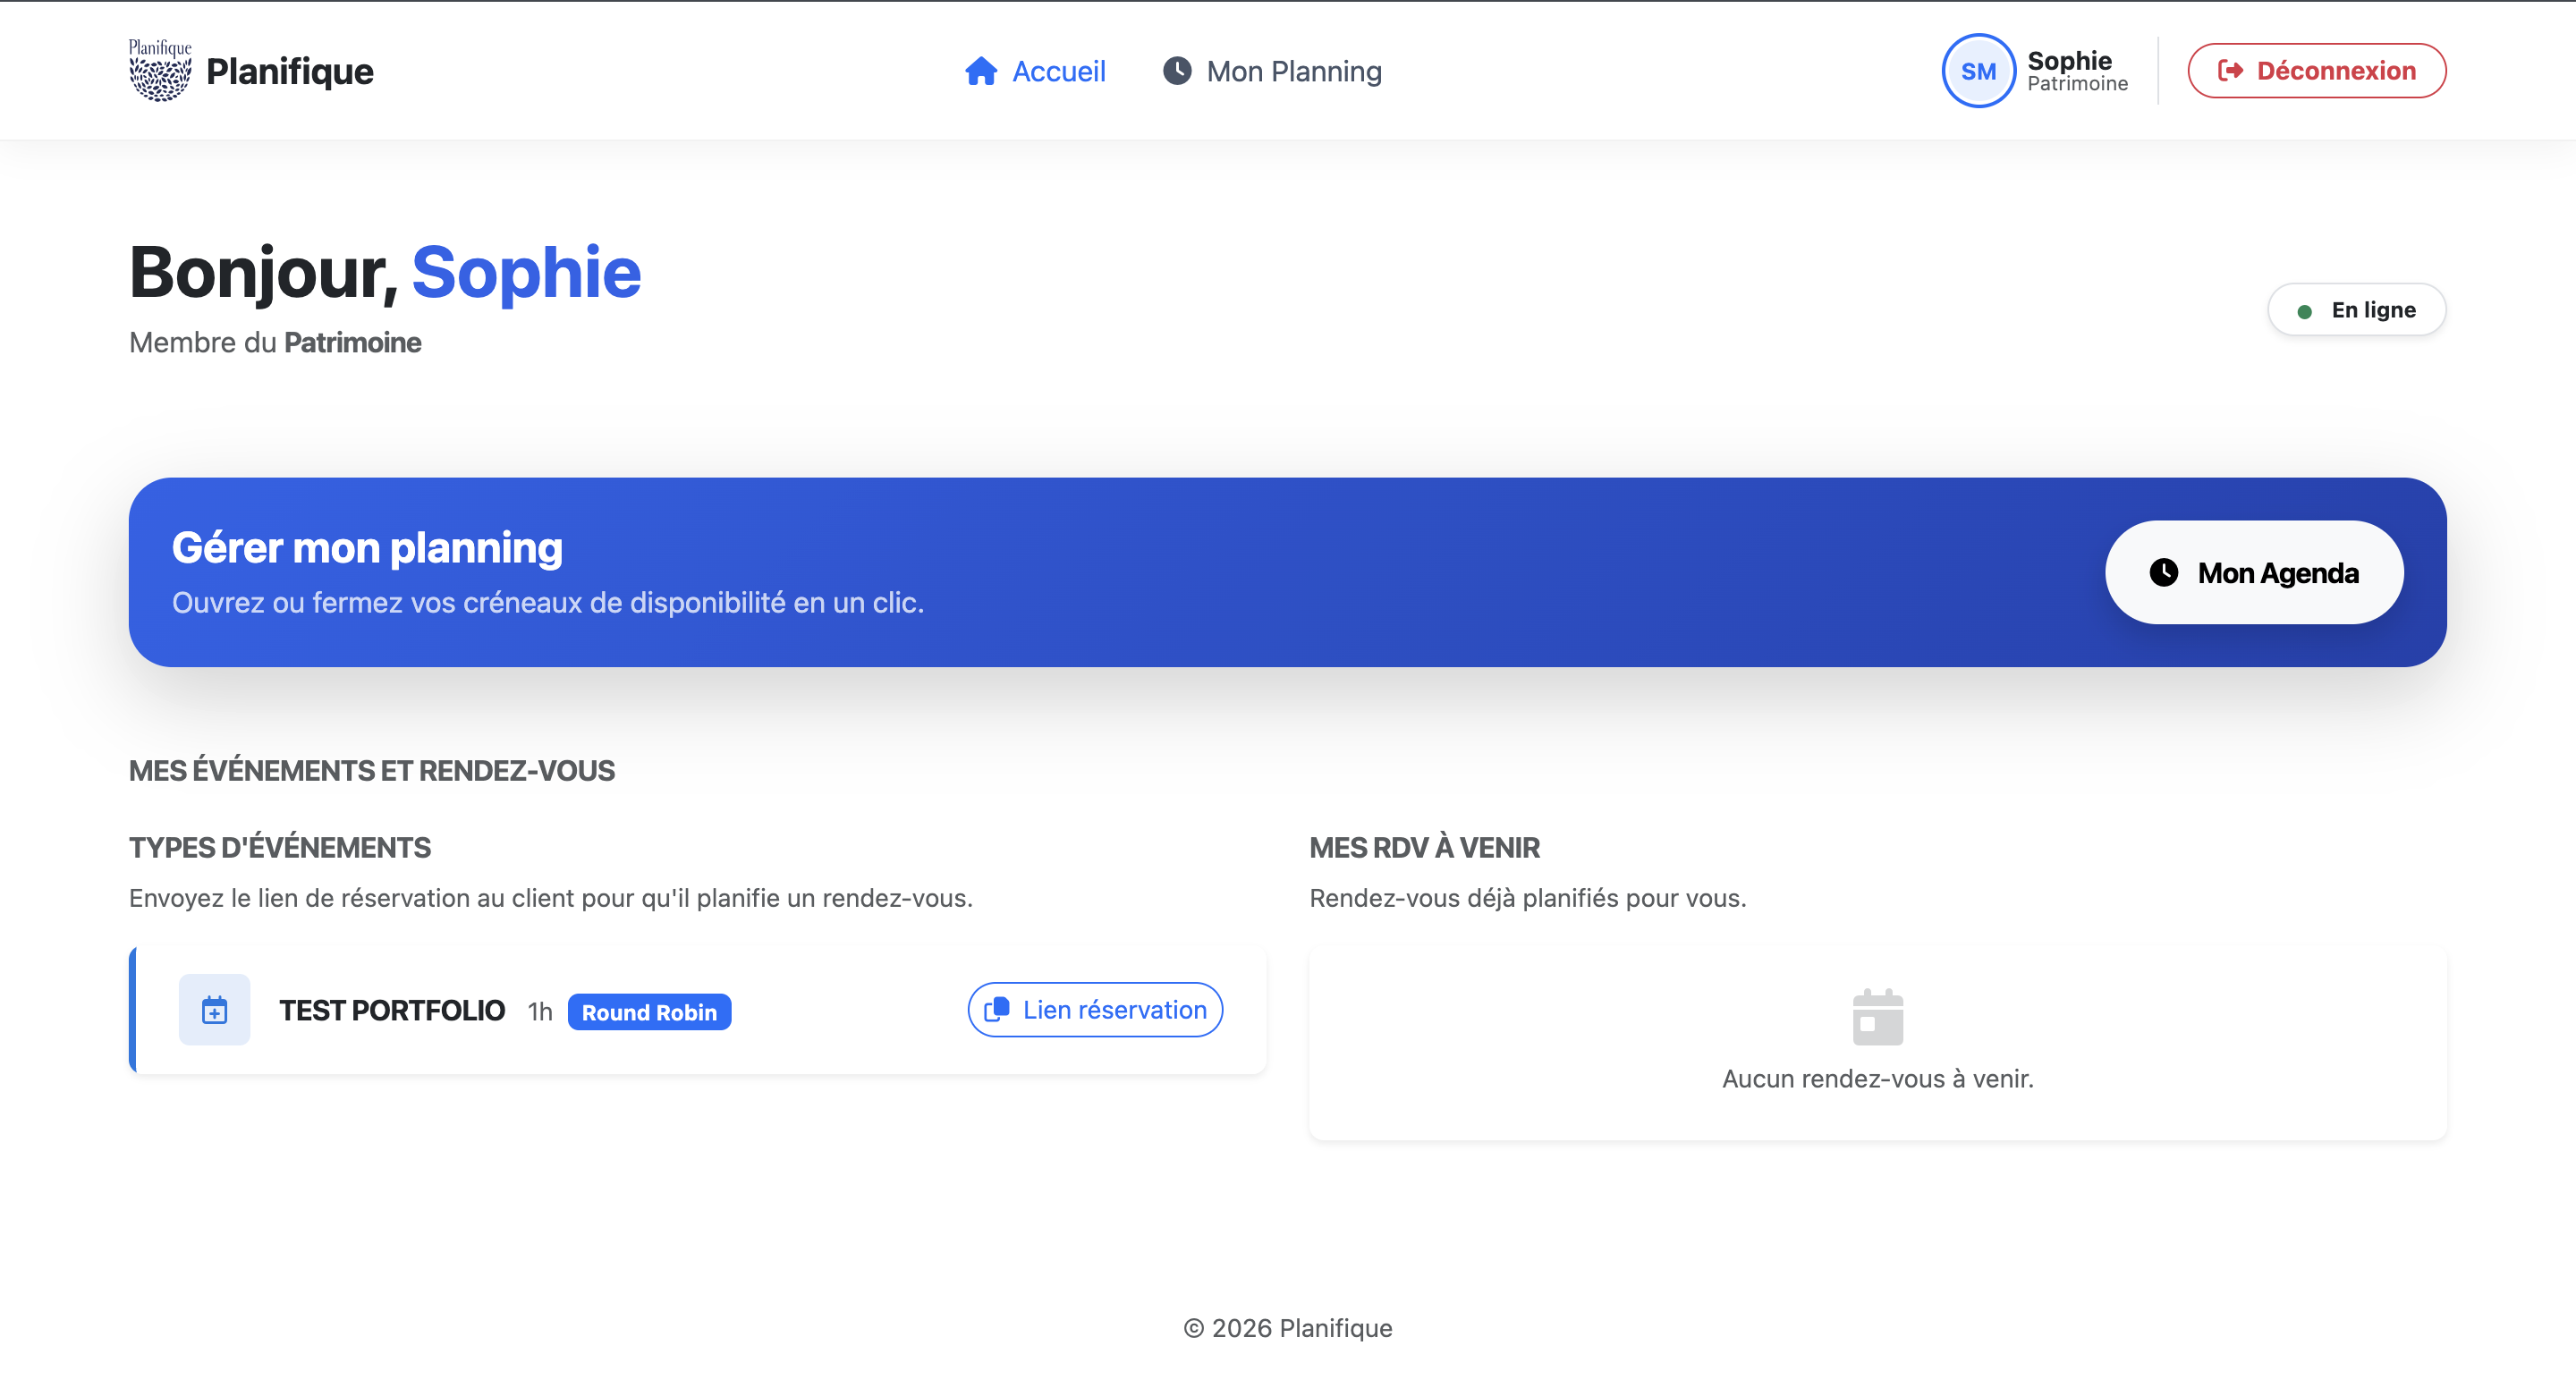Image resolution: width=2576 pixels, height=1388 pixels.
Task: Click the En ligne status badge
Action: tap(2356, 310)
